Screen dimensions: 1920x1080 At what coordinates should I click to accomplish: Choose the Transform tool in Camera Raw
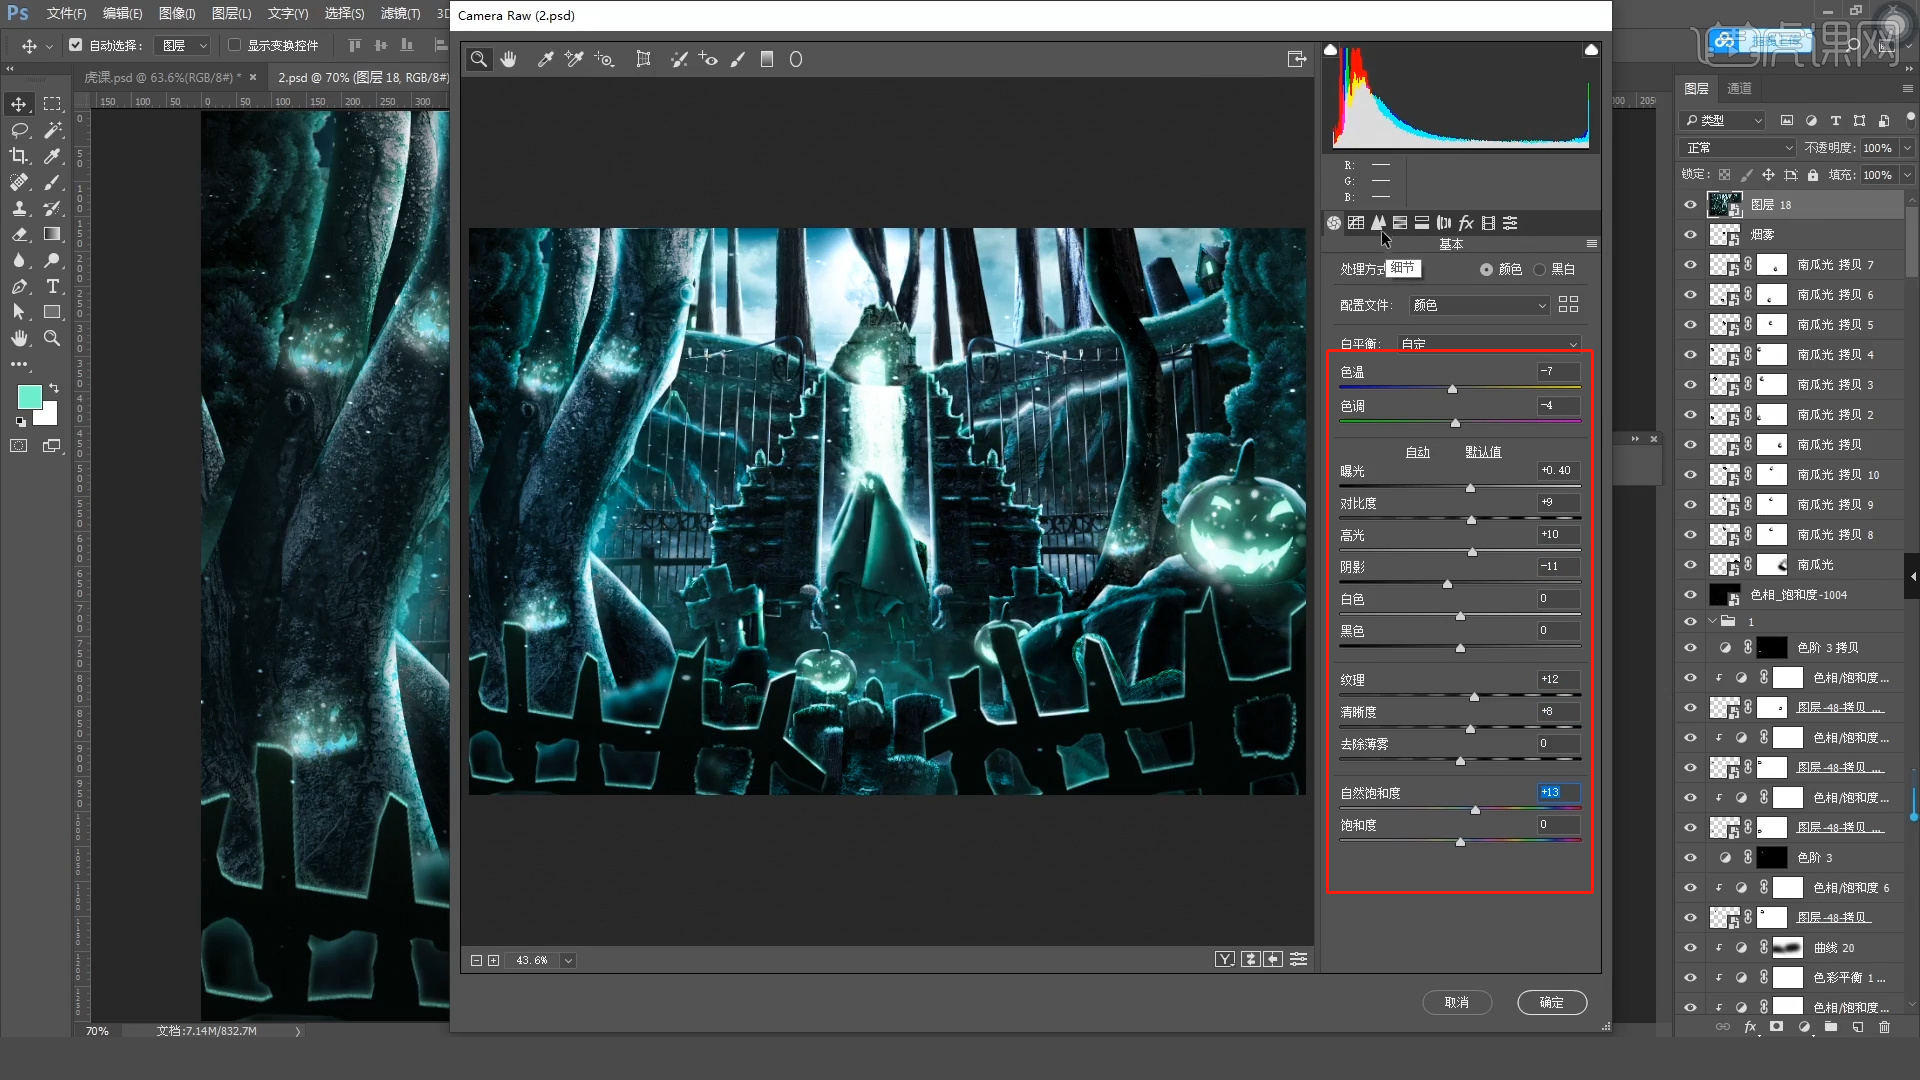tap(643, 60)
